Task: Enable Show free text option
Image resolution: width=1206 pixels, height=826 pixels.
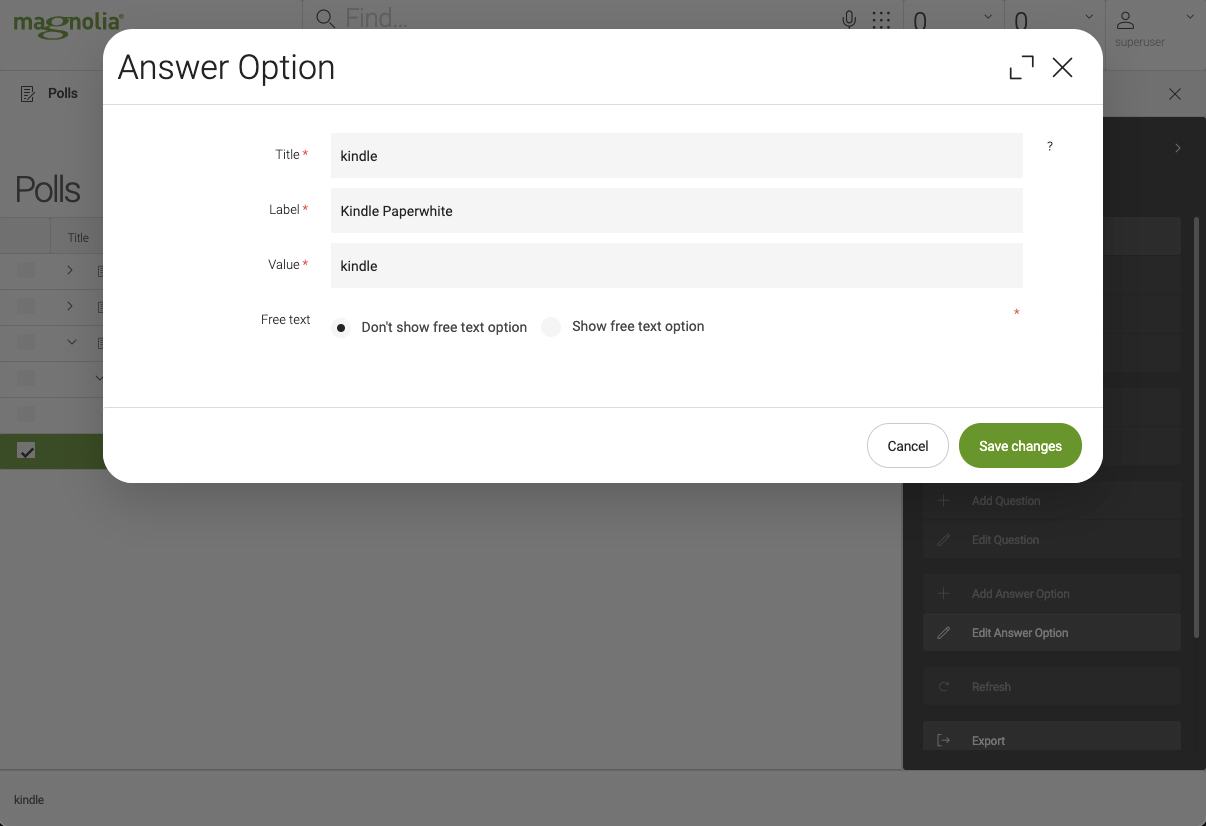Action: (x=551, y=327)
